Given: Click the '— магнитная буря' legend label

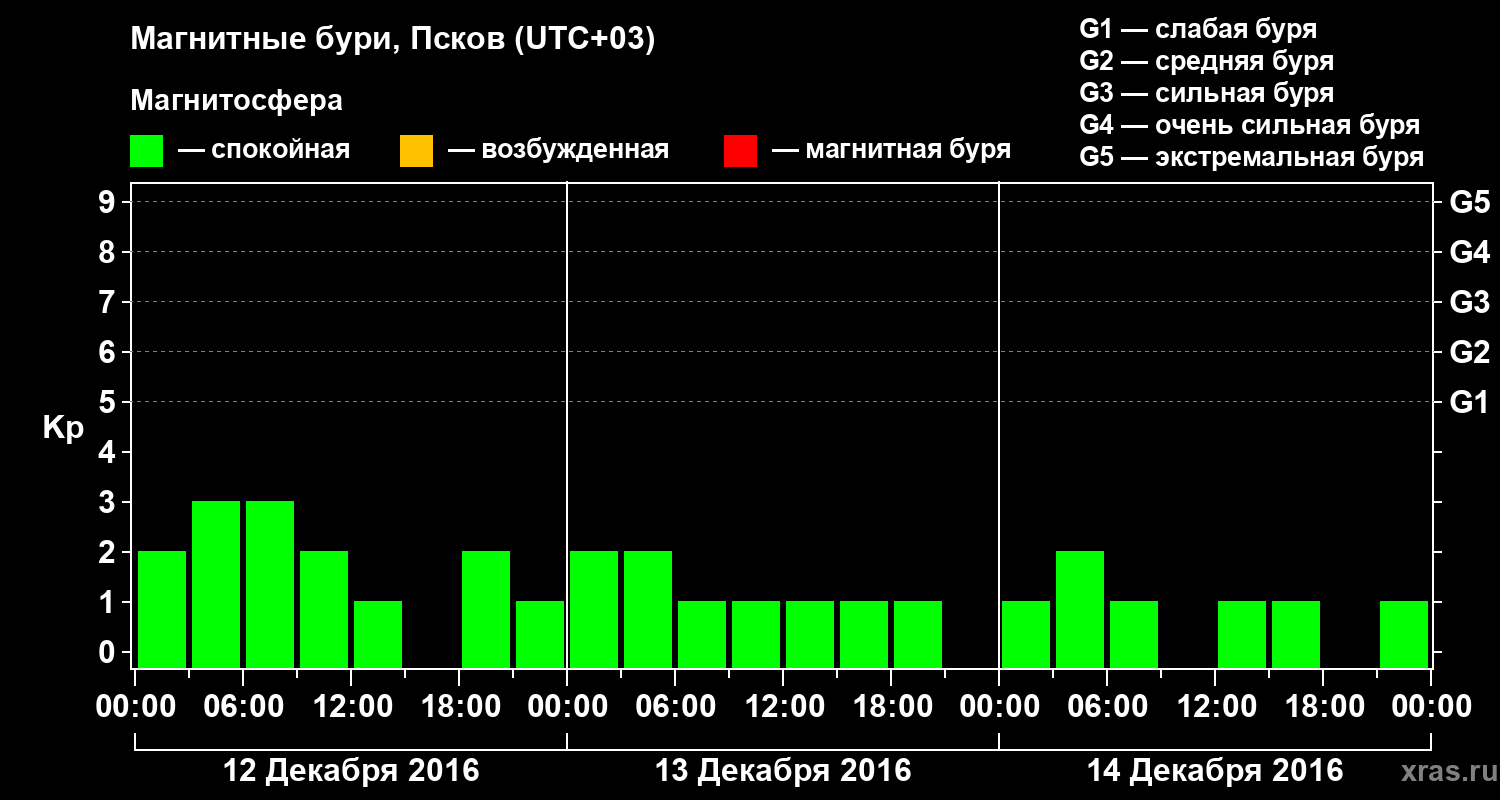Looking at the screenshot, I should point(891,150).
